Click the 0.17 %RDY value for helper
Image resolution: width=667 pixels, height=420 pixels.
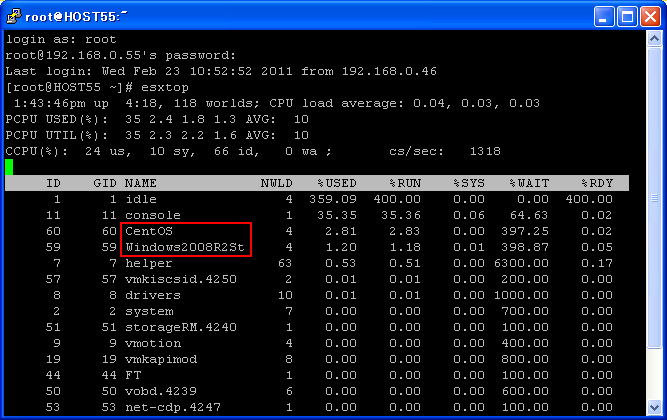click(x=597, y=263)
